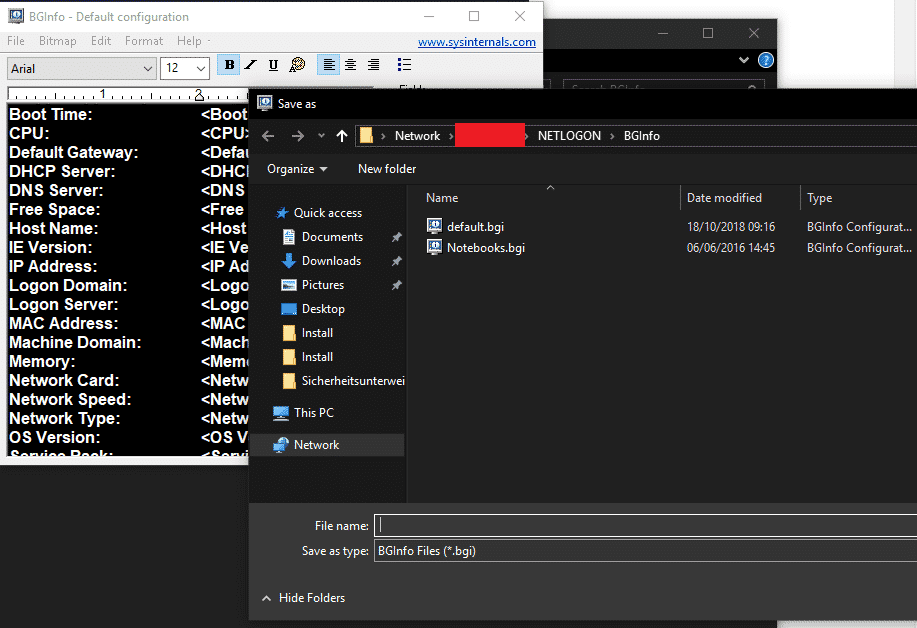The height and width of the screenshot is (628, 917).
Task: Open the Help menu
Action: tap(189, 41)
